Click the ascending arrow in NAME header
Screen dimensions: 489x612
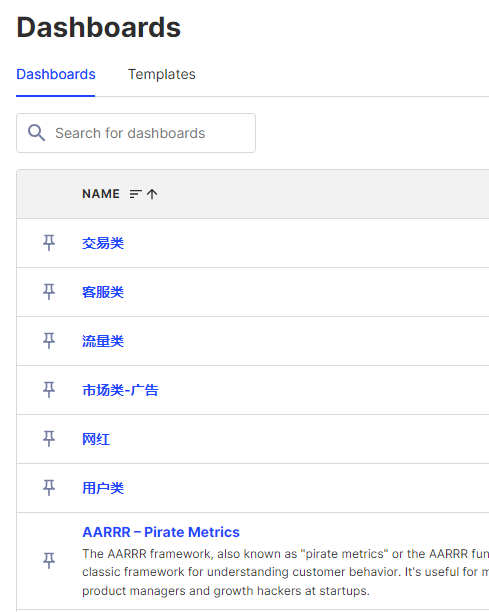point(152,194)
